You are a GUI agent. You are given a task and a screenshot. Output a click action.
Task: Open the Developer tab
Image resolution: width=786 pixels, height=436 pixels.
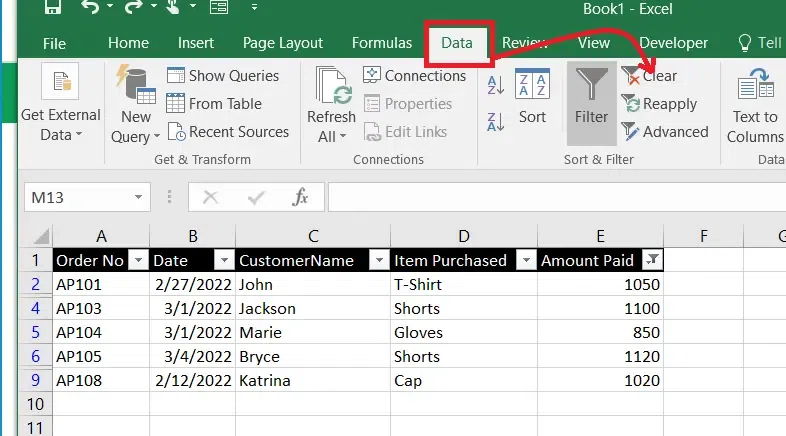point(673,43)
